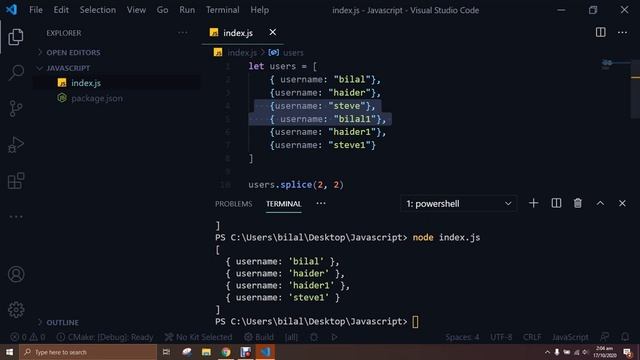Open notifications bell in status bar

(x=625, y=337)
